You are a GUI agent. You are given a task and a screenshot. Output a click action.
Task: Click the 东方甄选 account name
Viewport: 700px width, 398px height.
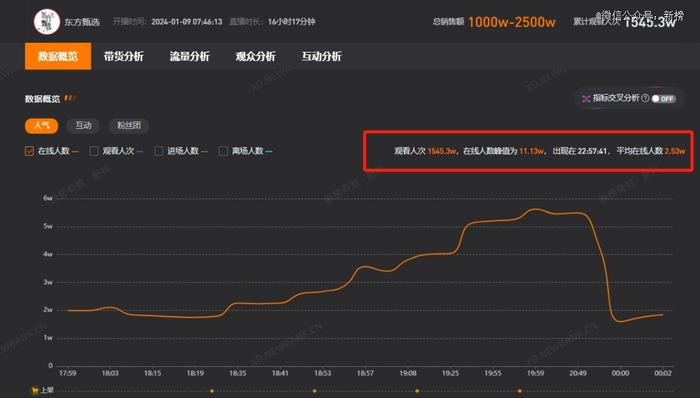pyautogui.click(x=82, y=22)
